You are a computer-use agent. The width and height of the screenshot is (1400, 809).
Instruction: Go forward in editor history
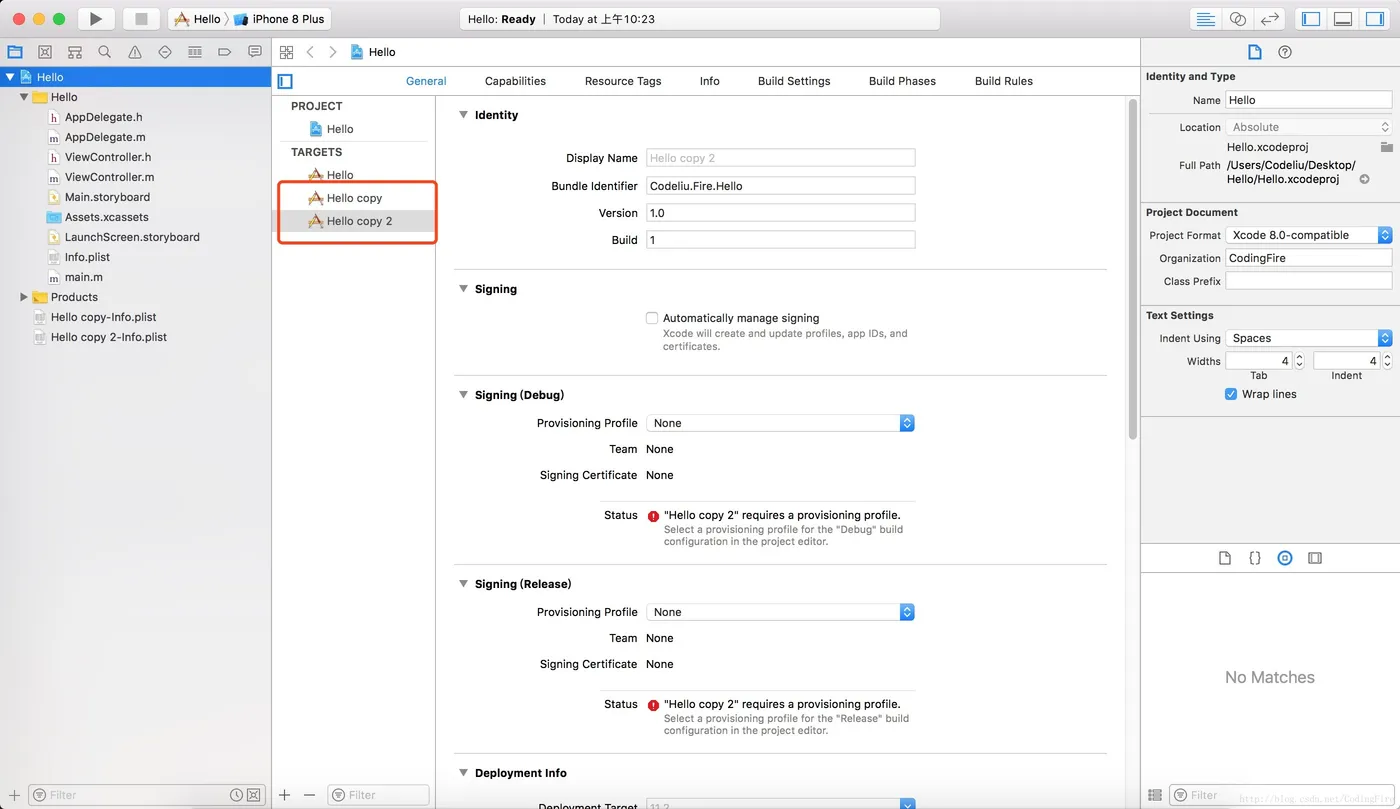click(333, 52)
